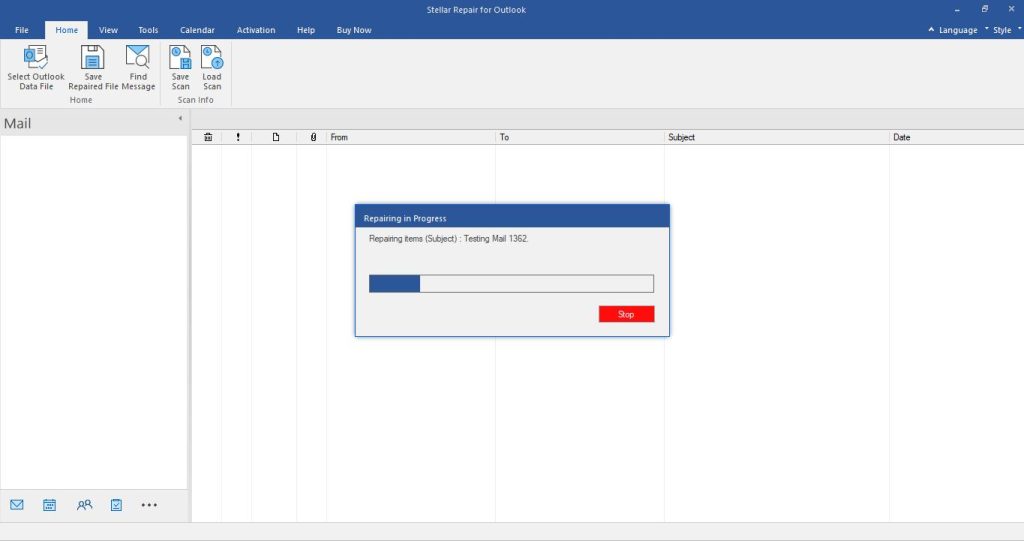Viewport: 1024px width, 541px height.
Task: Open Contacts (people) icon in bottom bar
Action: click(x=84, y=505)
